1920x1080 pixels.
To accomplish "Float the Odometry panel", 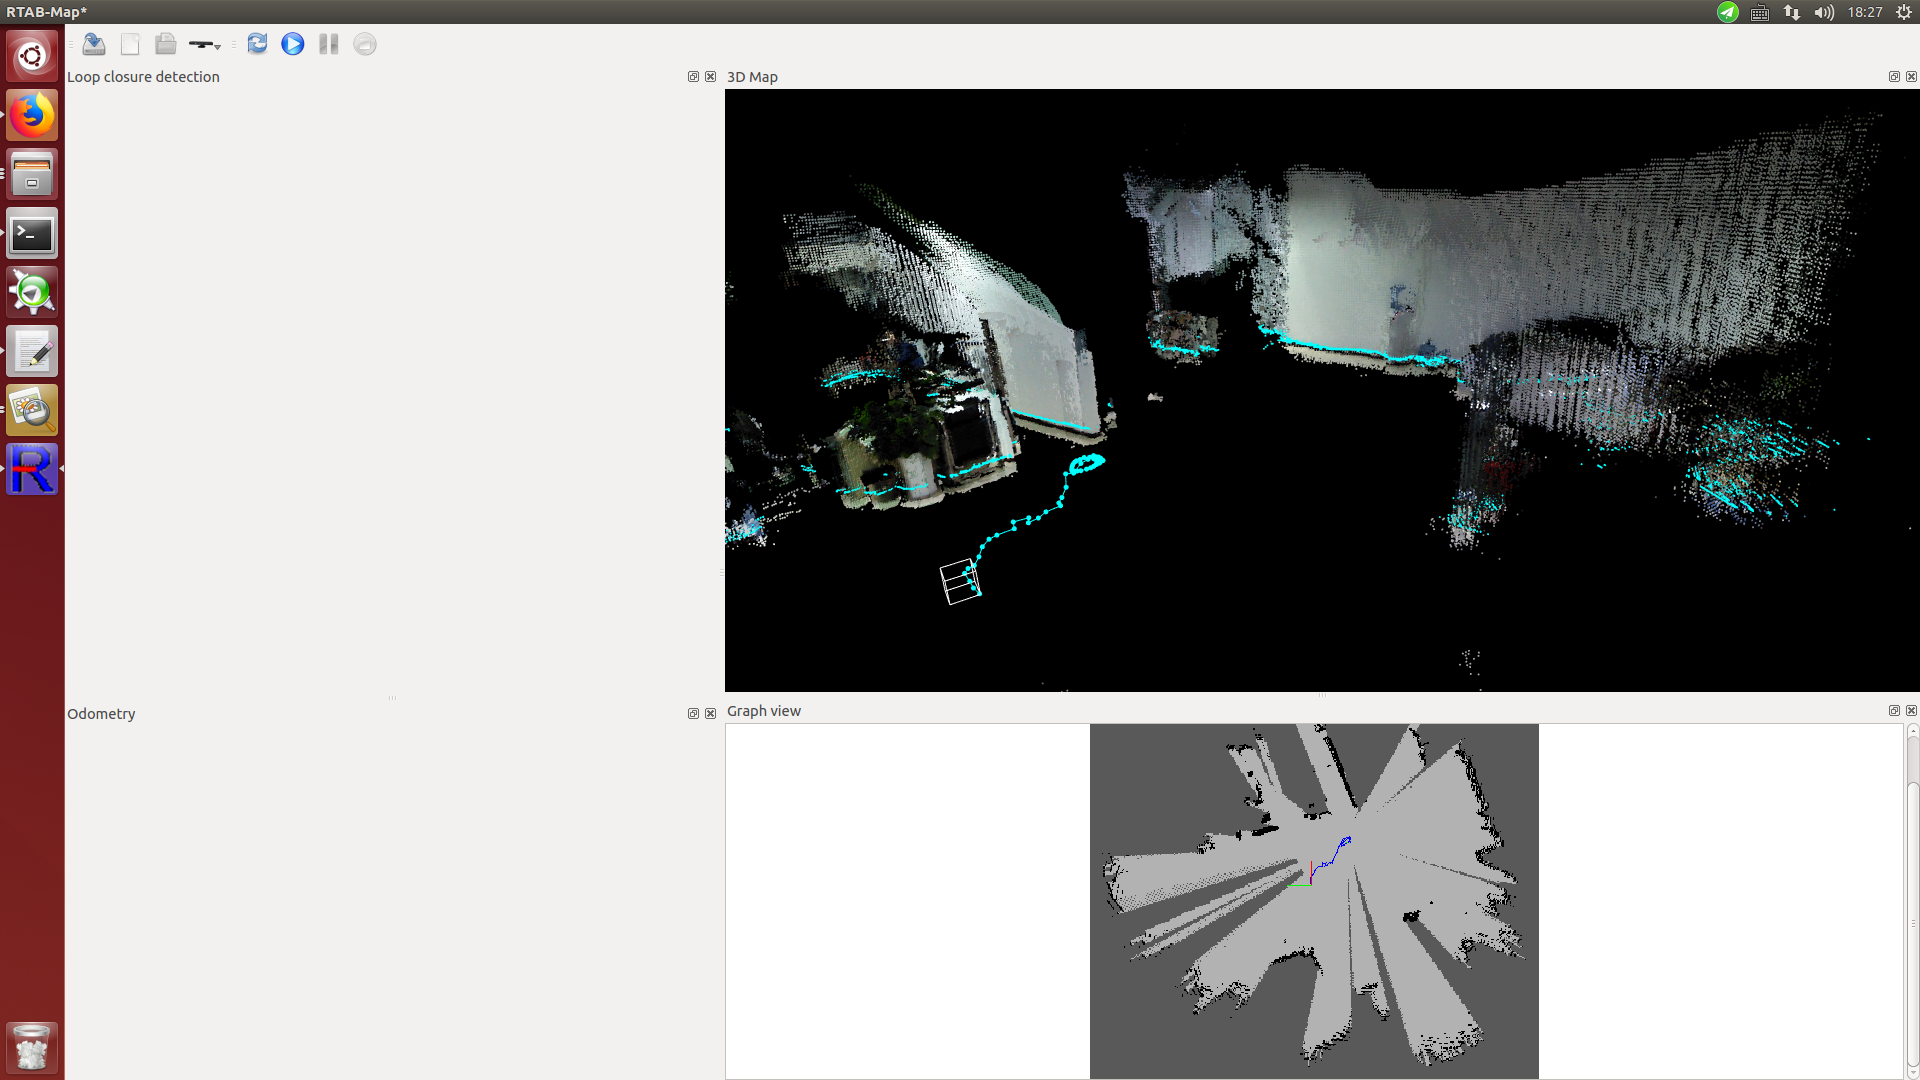I will point(693,714).
